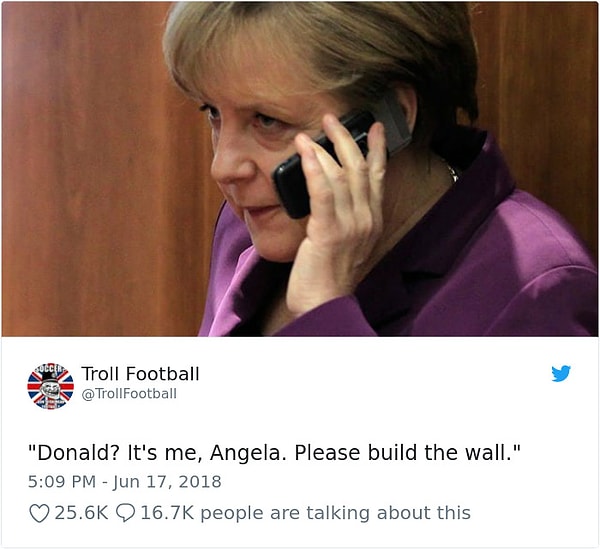600x549 pixels.
Task: Like the tweet with the heart icon
Action: click(39, 513)
